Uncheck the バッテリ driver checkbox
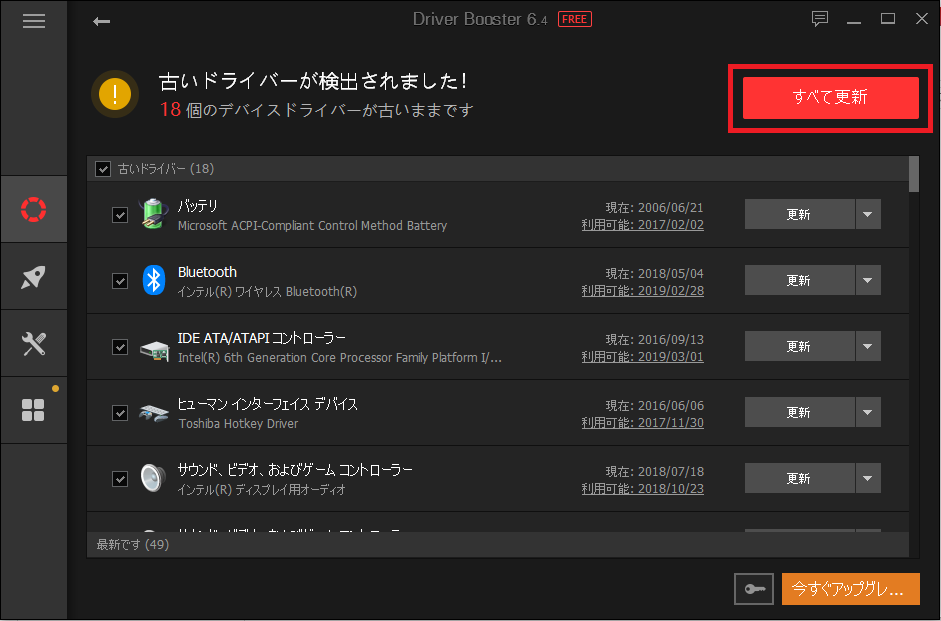The height and width of the screenshot is (621, 941). tap(120, 214)
